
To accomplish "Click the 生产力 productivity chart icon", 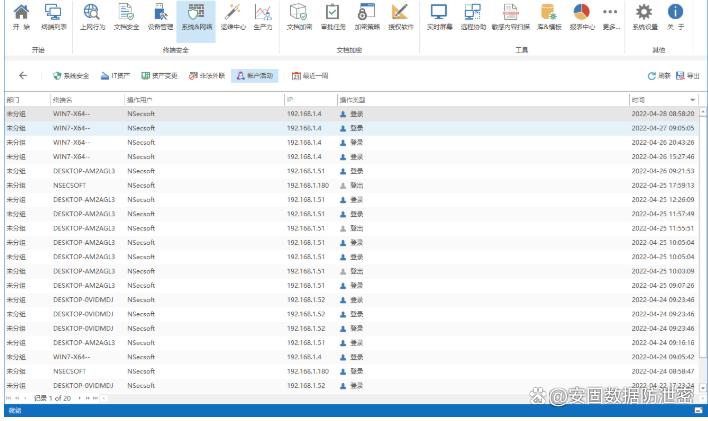I will click(x=263, y=16).
